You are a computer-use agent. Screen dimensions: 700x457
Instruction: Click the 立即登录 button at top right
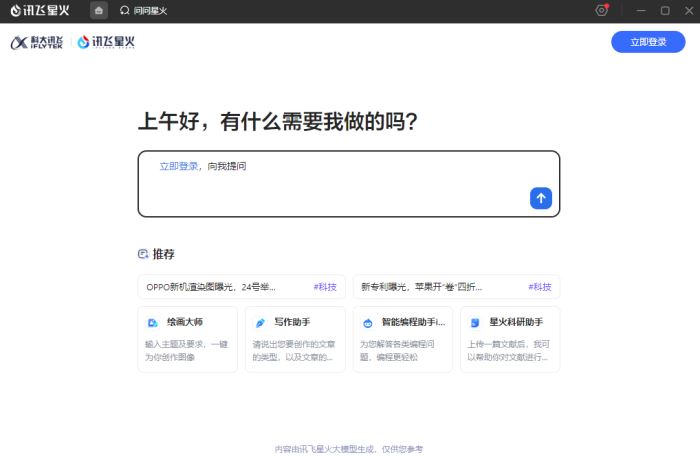pyautogui.click(x=648, y=42)
